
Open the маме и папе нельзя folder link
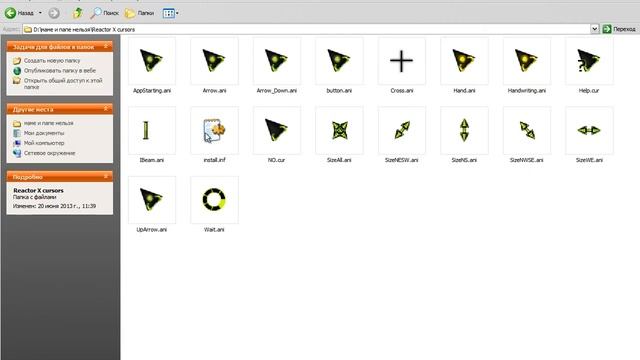(x=49, y=123)
